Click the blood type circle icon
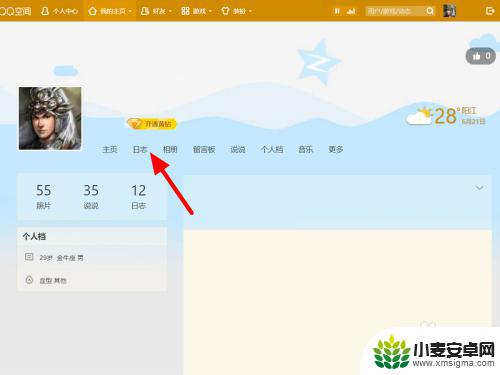 coord(29,280)
